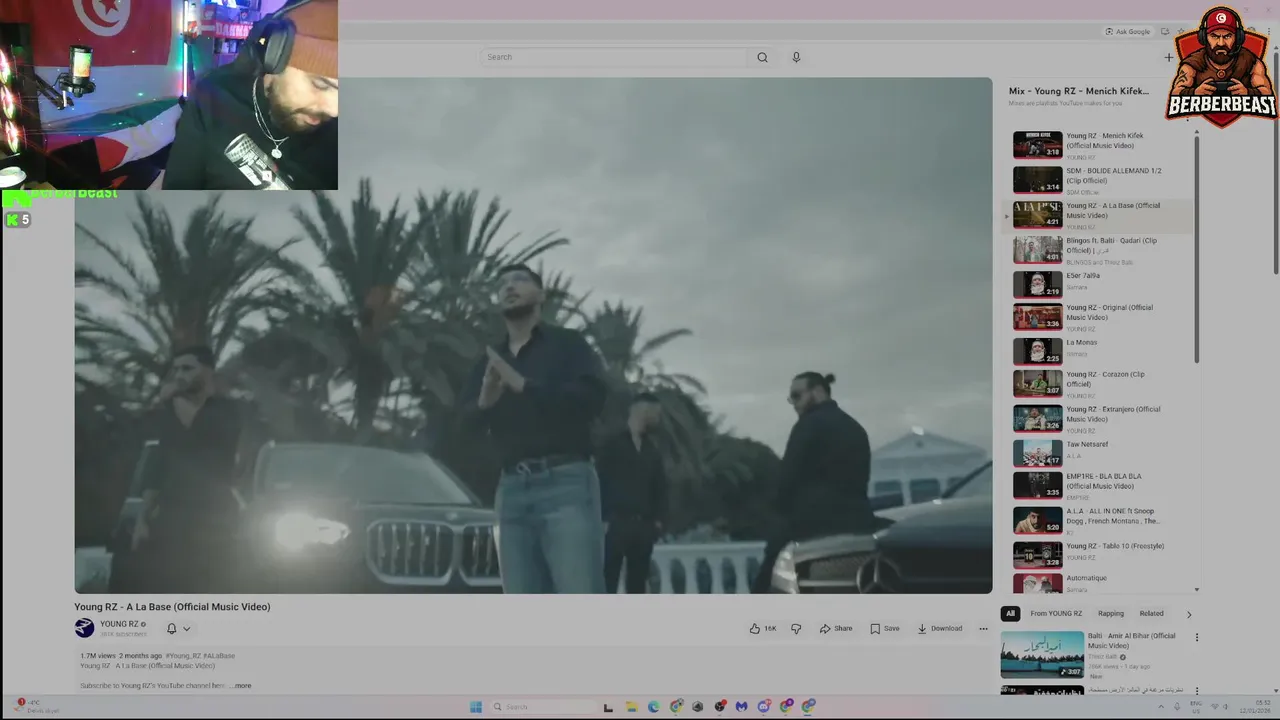Open more actions ellipsis beside Download

(983, 628)
